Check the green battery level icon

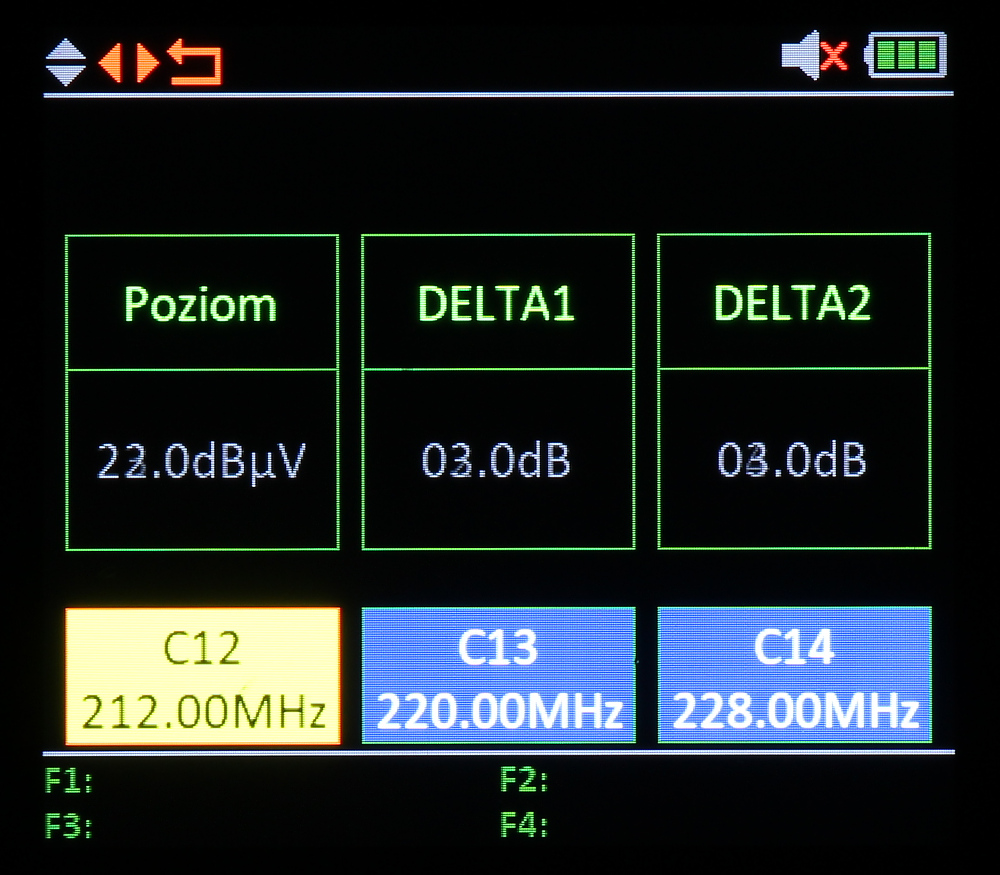coord(907,55)
